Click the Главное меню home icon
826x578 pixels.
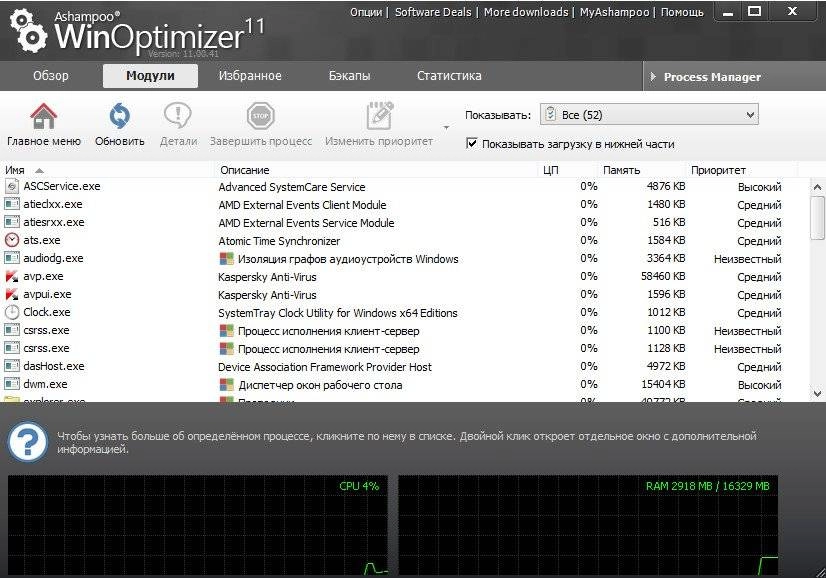[44, 115]
